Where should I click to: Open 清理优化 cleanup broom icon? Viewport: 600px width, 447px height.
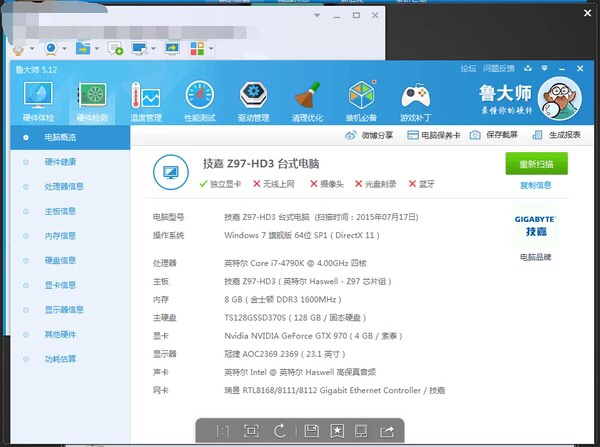pos(307,101)
